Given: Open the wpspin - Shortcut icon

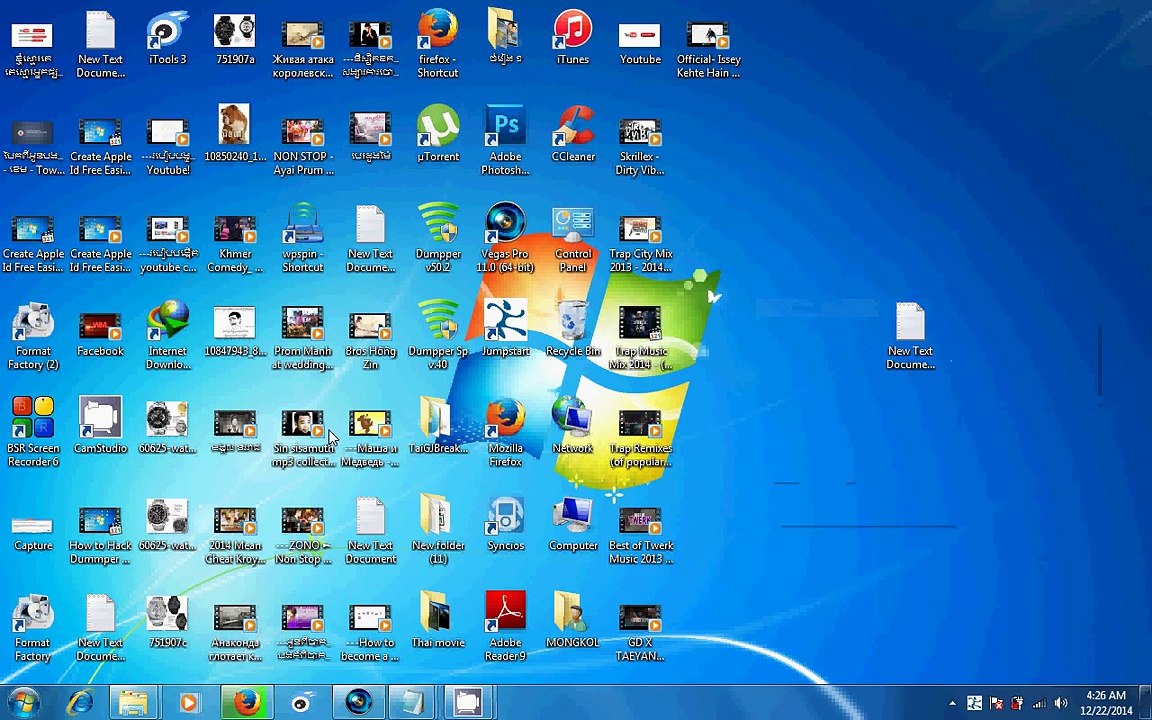Looking at the screenshot, I should pos(303,239).
